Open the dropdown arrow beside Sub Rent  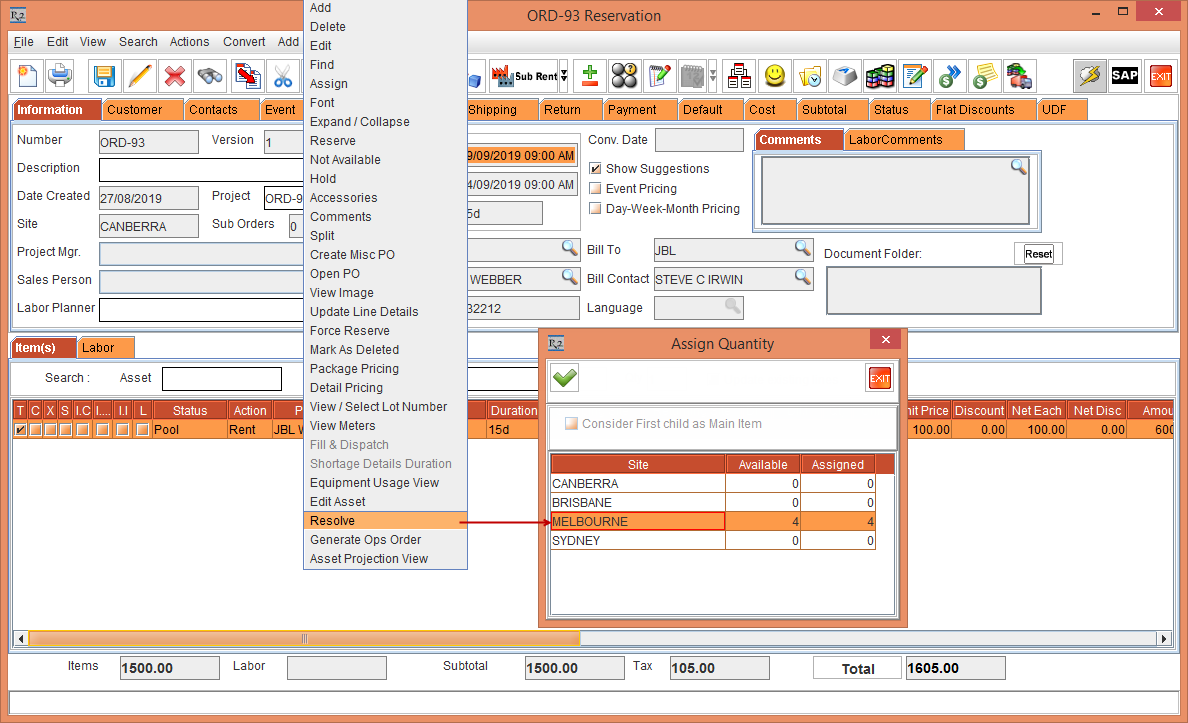[563, 76]
